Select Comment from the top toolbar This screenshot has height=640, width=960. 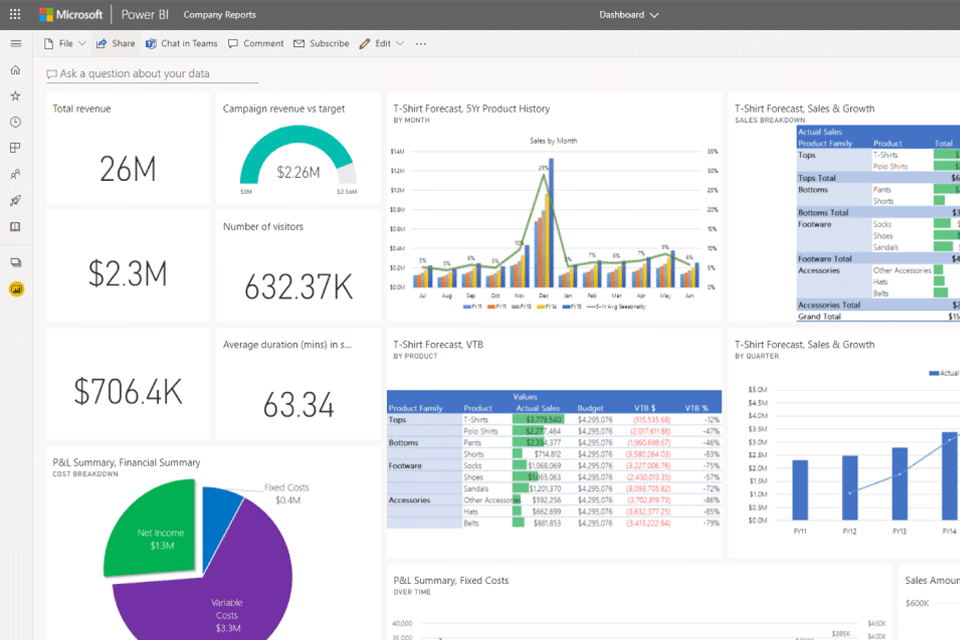click(255, 43)
